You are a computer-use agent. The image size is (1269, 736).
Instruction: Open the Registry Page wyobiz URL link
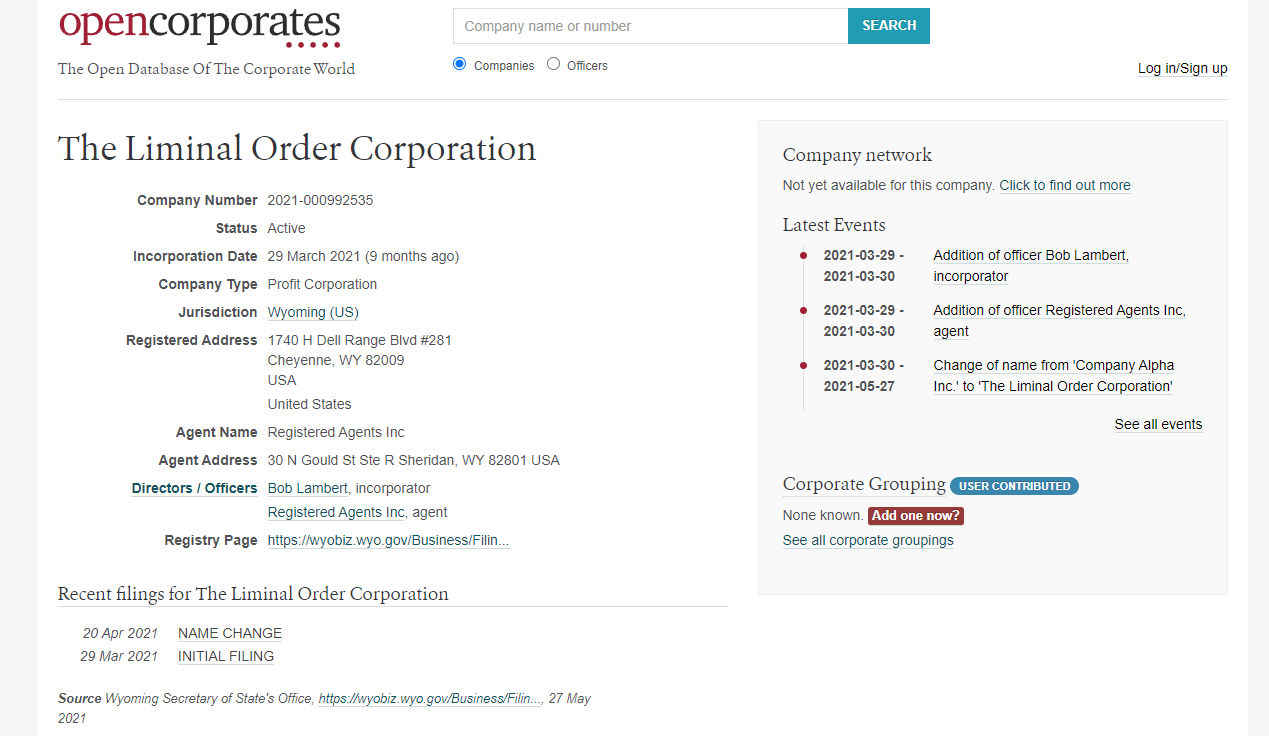(388, 540)
